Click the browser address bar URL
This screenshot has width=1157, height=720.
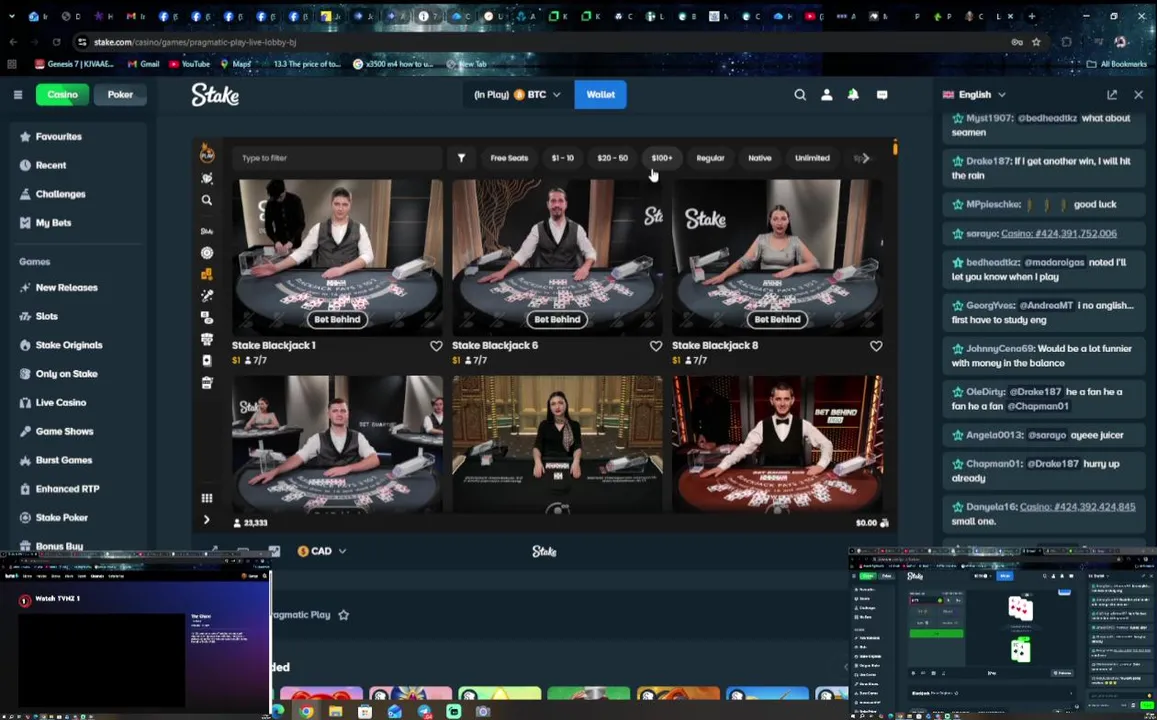[195, 42]
